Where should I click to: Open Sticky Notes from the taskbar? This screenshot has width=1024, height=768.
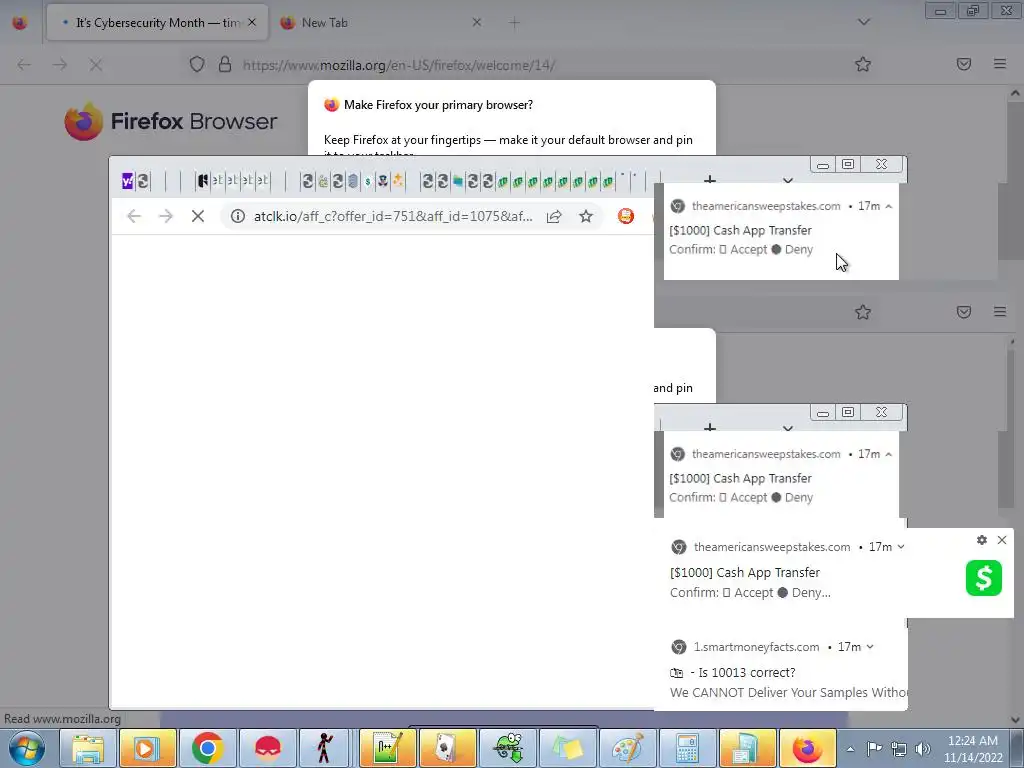[567, 748]
